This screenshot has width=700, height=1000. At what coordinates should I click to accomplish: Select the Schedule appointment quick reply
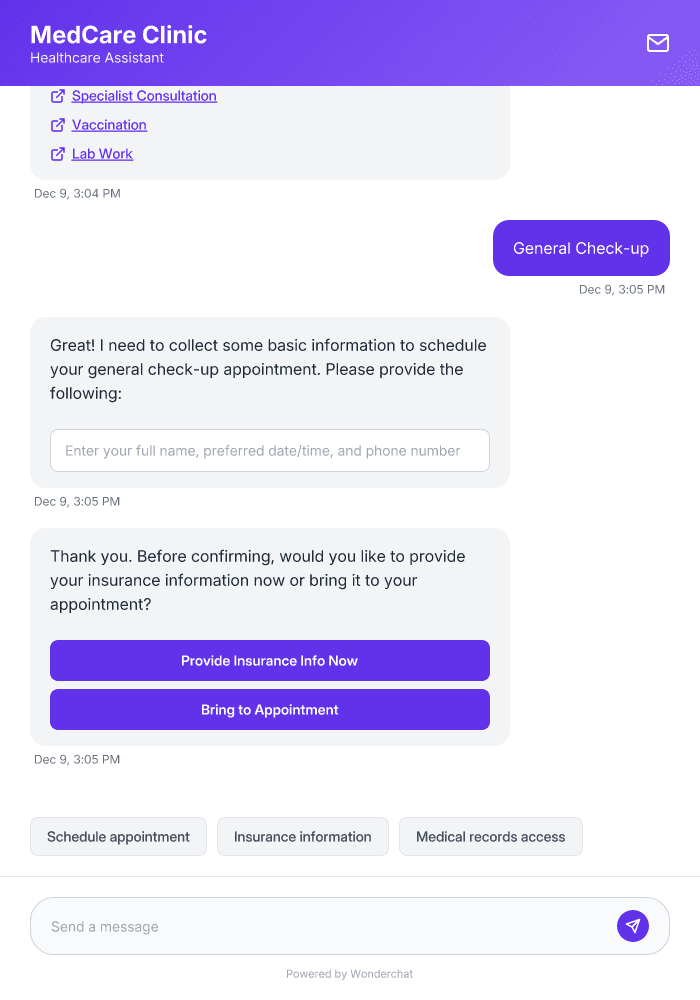coord(118,836)
